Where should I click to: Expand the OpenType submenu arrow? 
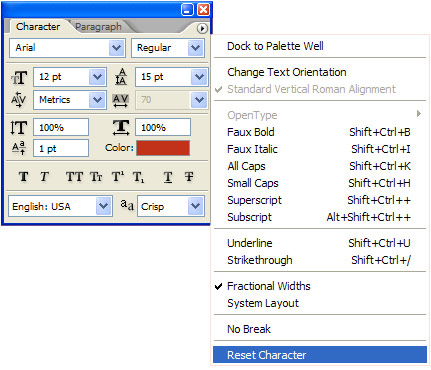(x=419, y=114)
